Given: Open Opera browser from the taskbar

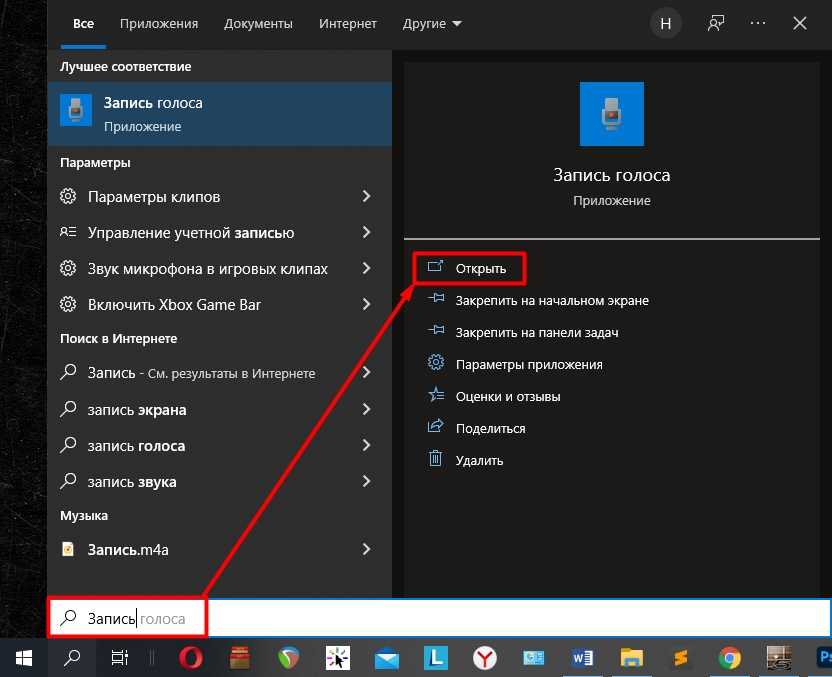Looking at the screenshot, I should coord(190,657).
